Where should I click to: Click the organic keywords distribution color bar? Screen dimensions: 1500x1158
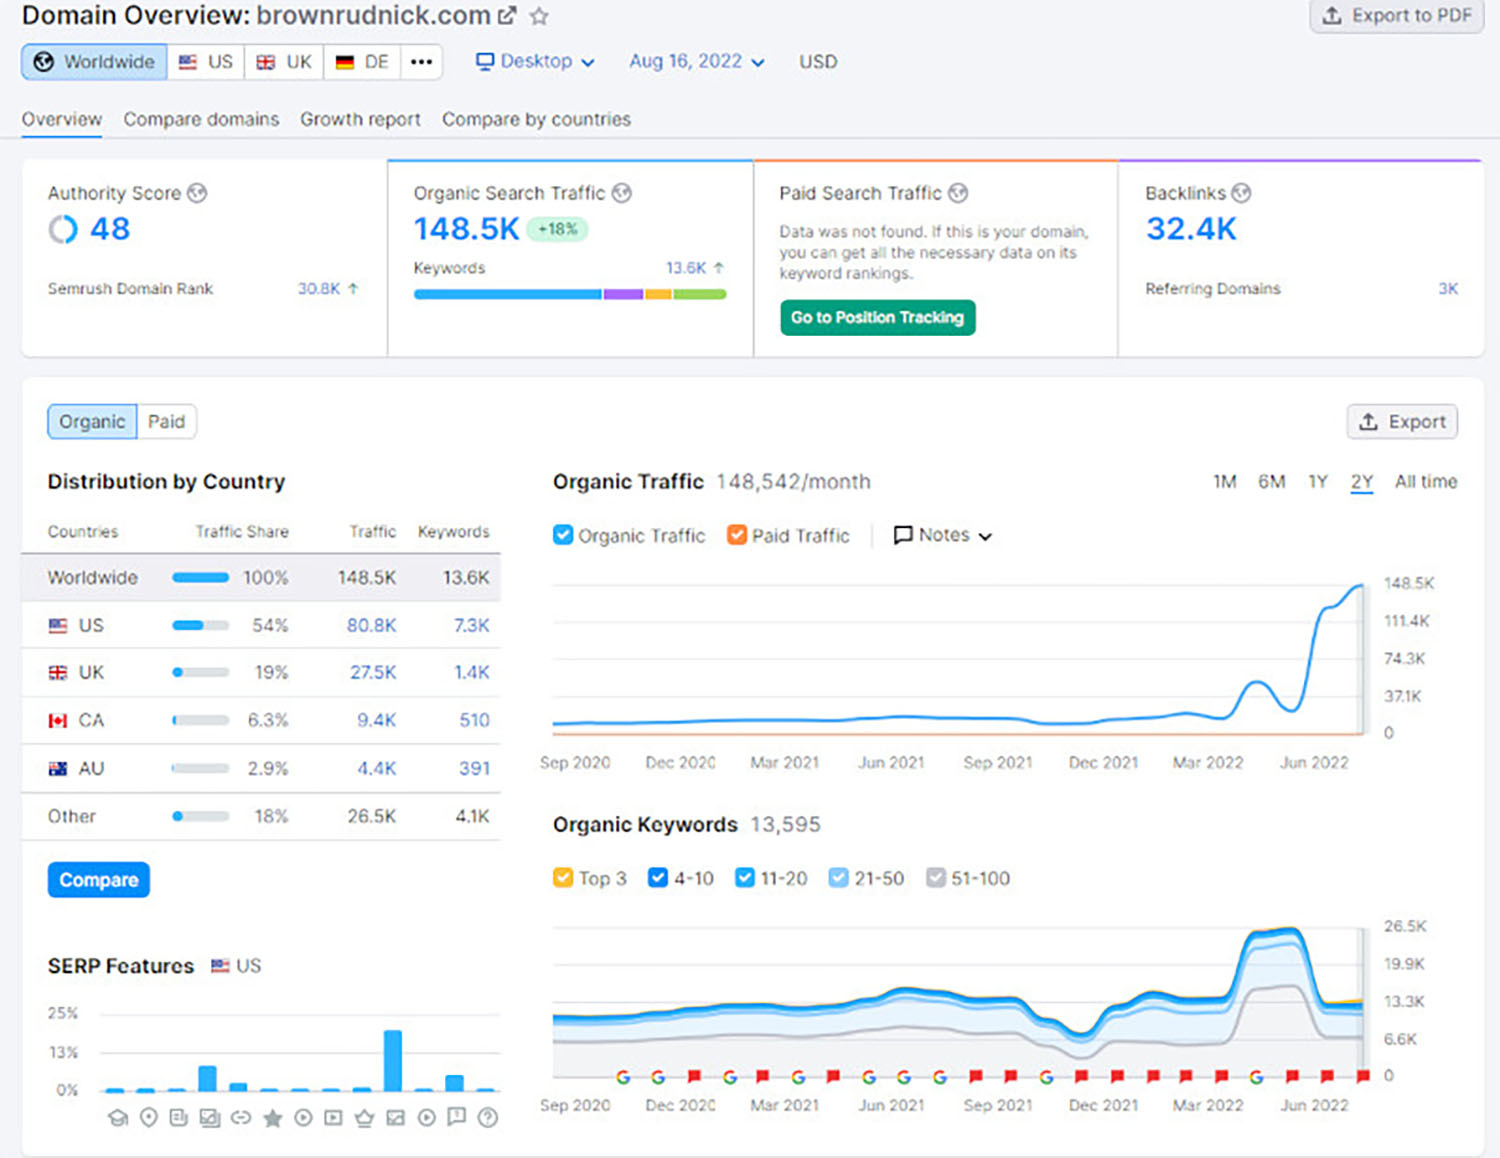click(x=569, y=294)
